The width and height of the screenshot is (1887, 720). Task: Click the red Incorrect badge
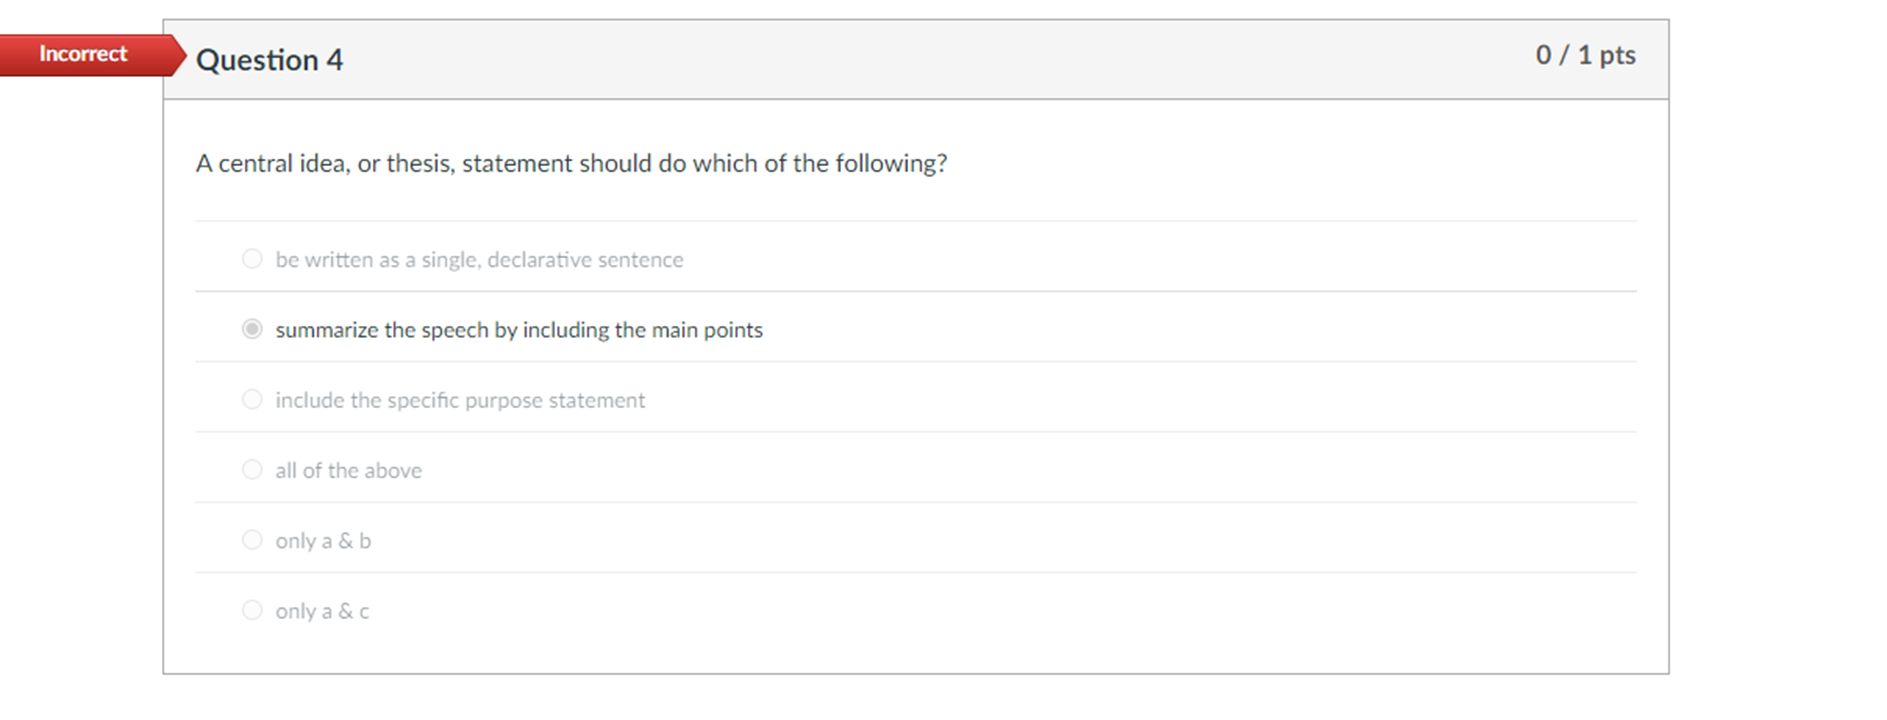(x=84, y=54)
